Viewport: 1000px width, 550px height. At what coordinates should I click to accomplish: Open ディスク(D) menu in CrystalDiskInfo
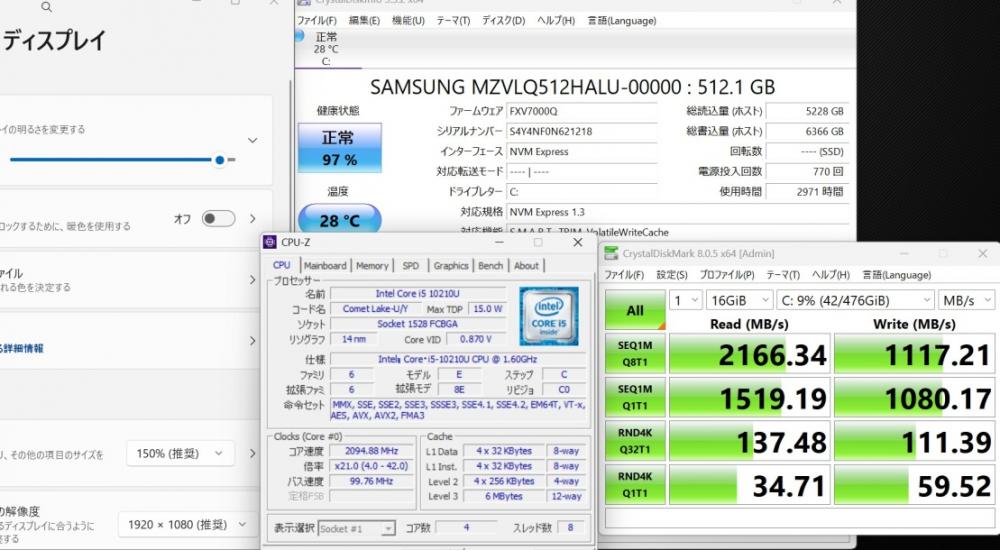pos(503,20)
